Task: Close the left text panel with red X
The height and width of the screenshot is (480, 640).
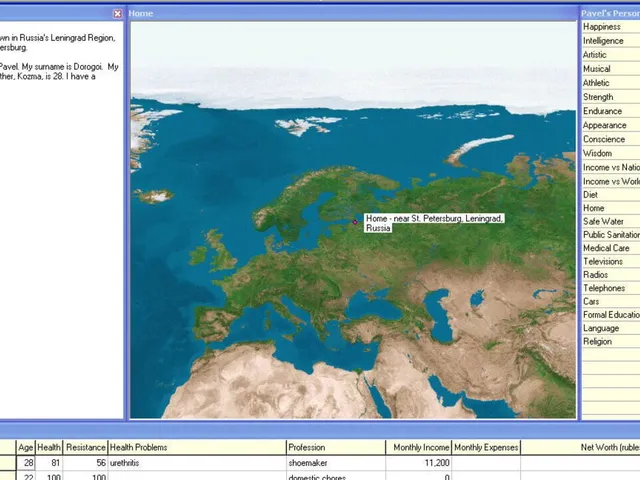Action: pyautogui.click(x=118, y=14)
